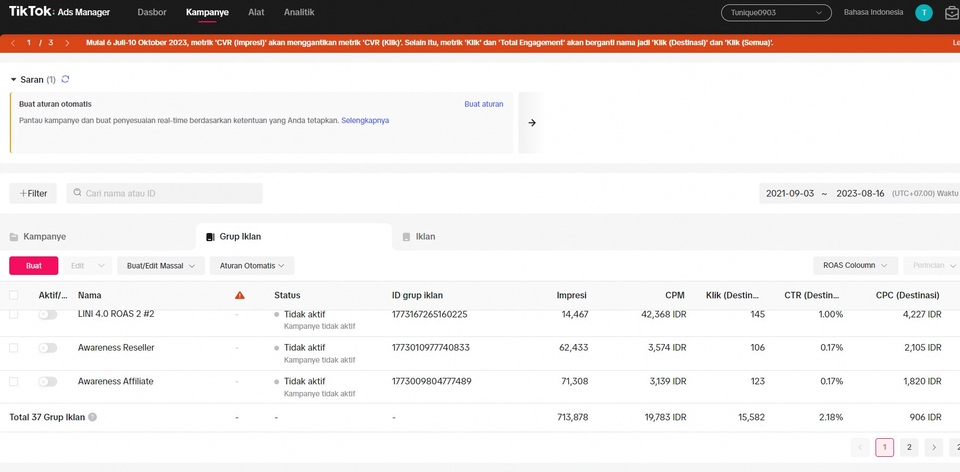This screenshot has width=960, height=472.
Task: Click the Iklan tab icon
Action: click(406, 237)
